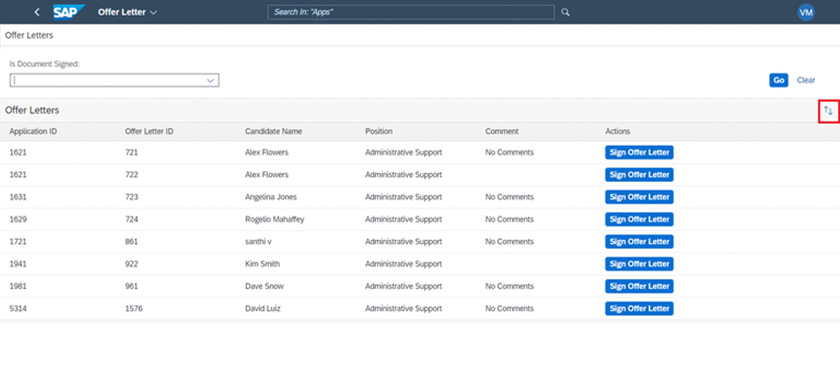Select No Comments in santhi v row
The height and width of the screenshot is (390, 840).
click(509, 242)
